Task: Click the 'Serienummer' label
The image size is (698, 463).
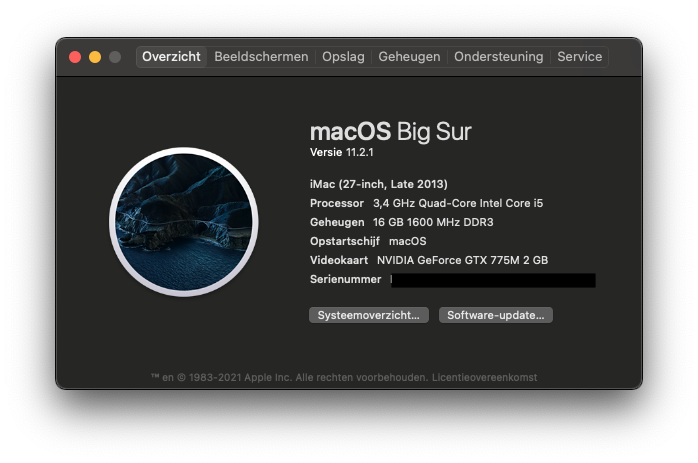Action: 345,280
